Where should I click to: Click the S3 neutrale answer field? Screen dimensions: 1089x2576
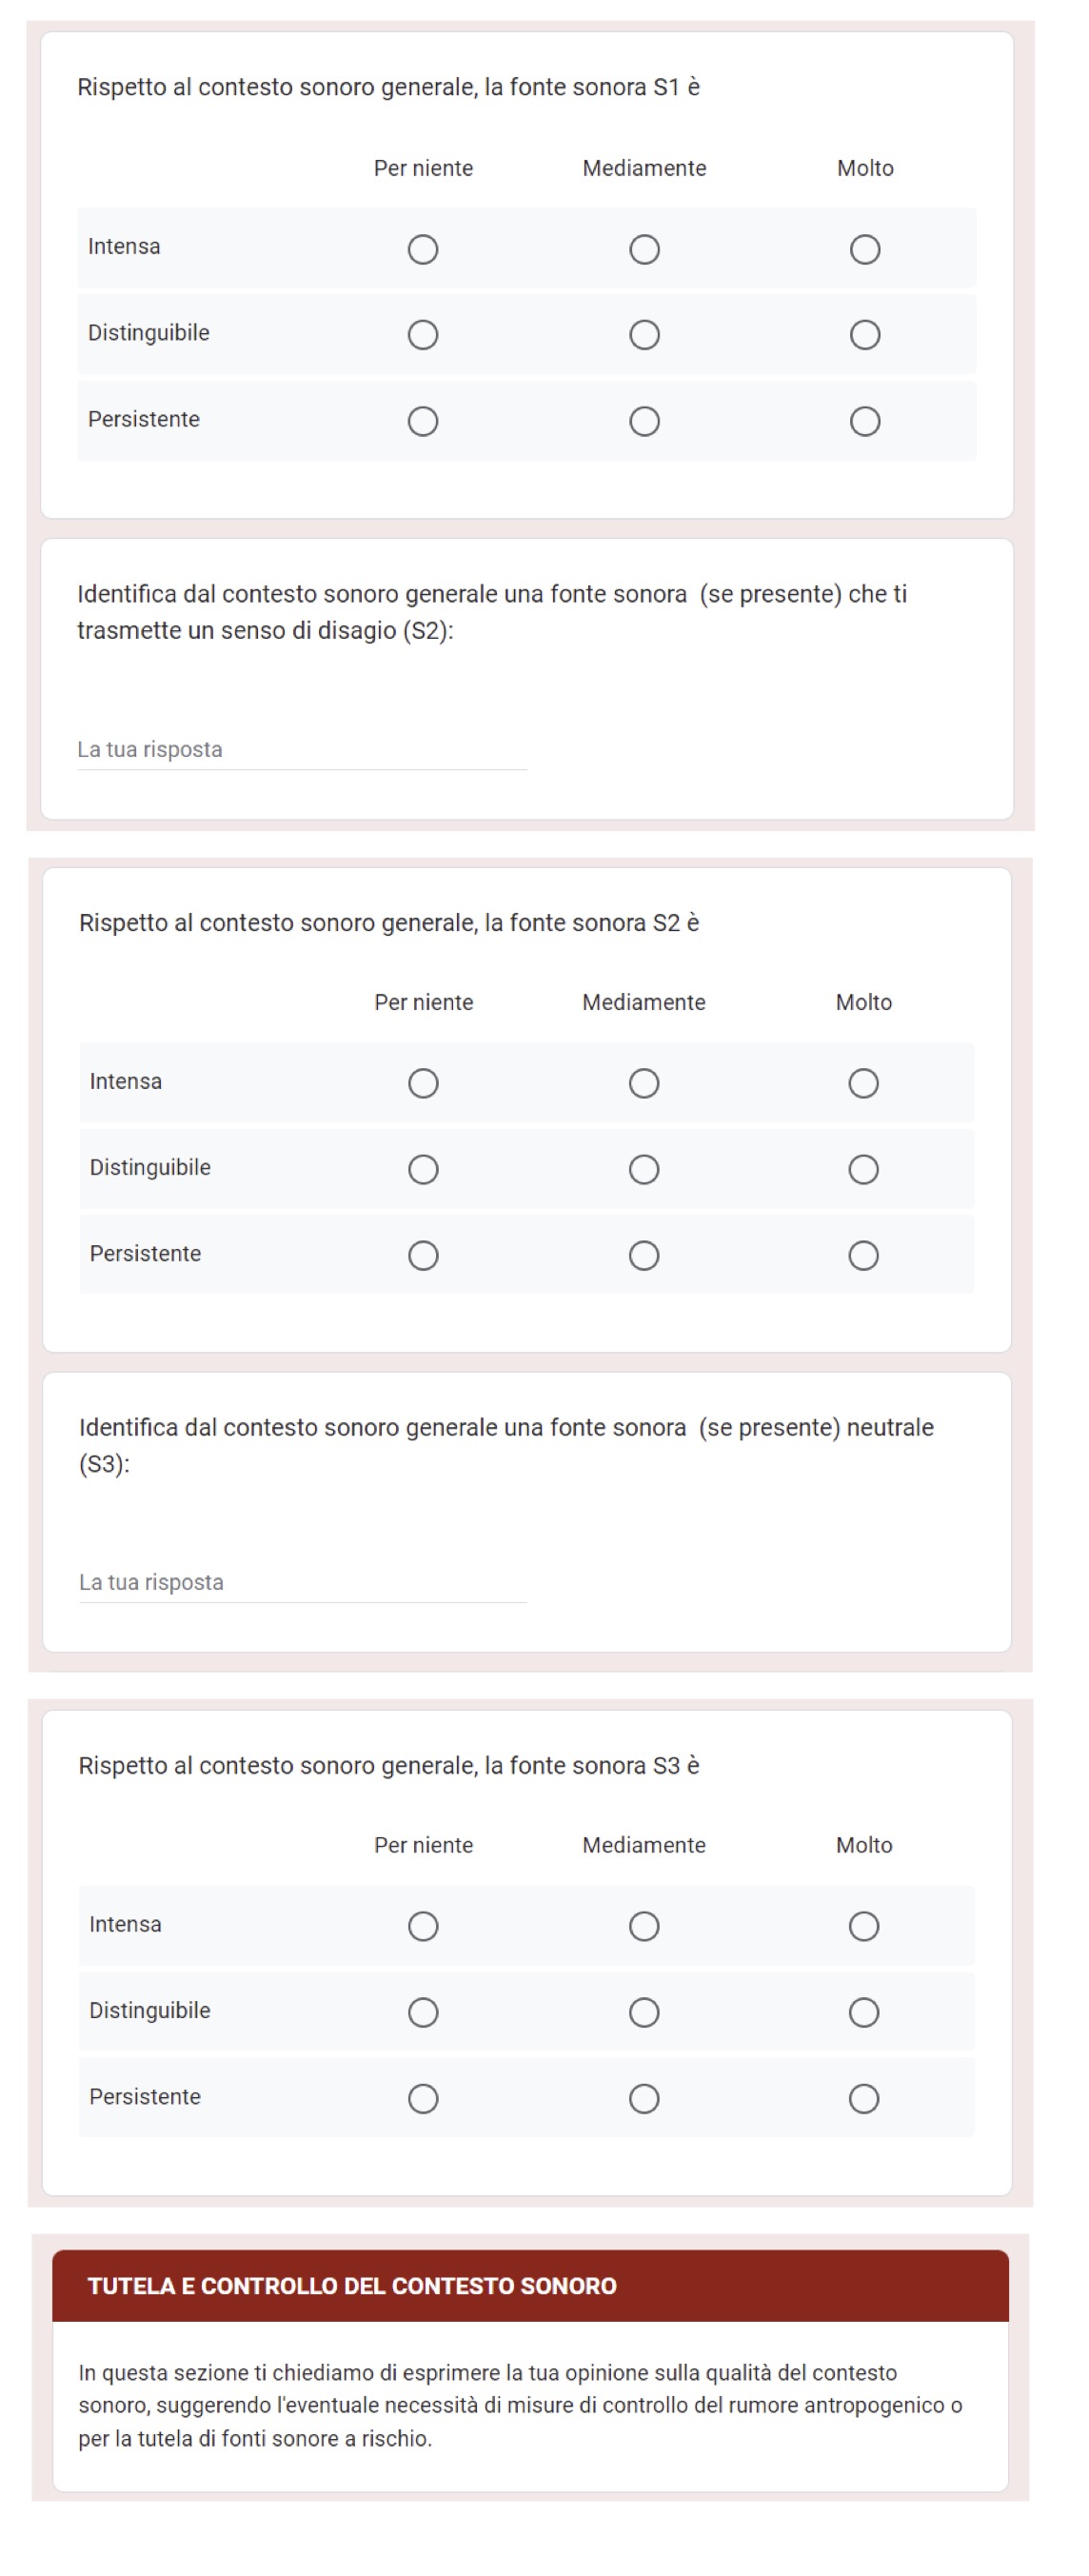point(302,1583)
